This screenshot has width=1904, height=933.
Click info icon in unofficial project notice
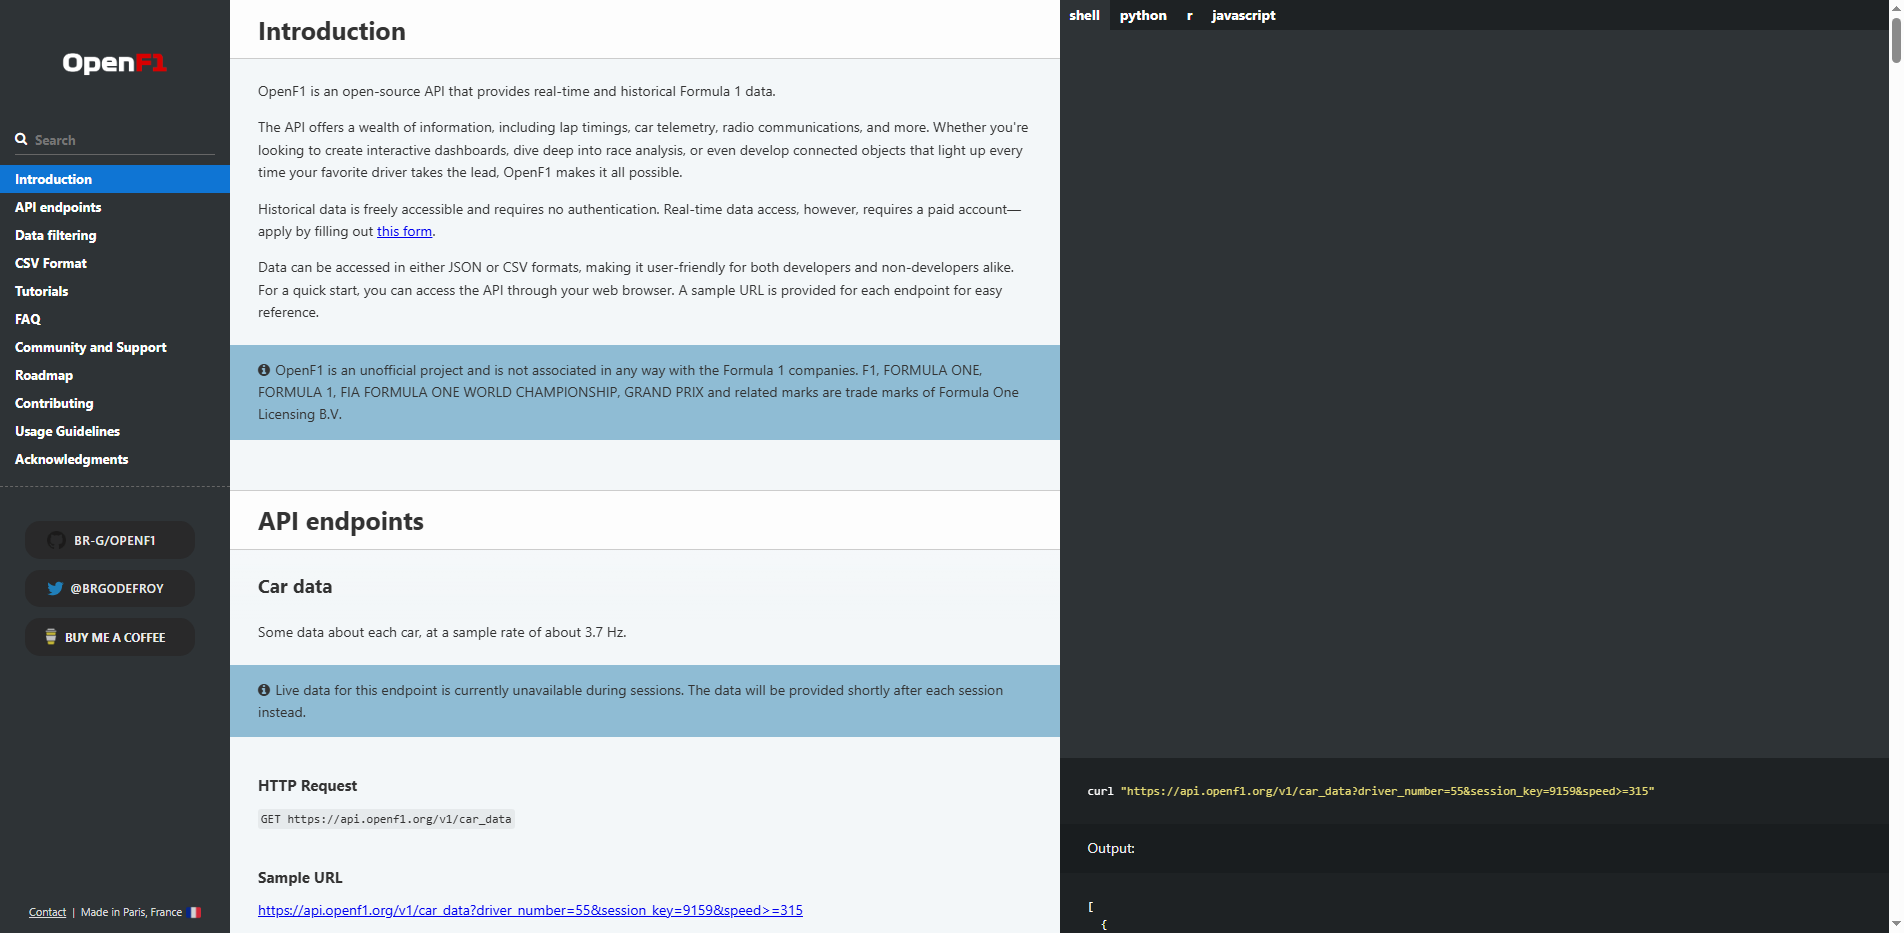tap(264, 370)
